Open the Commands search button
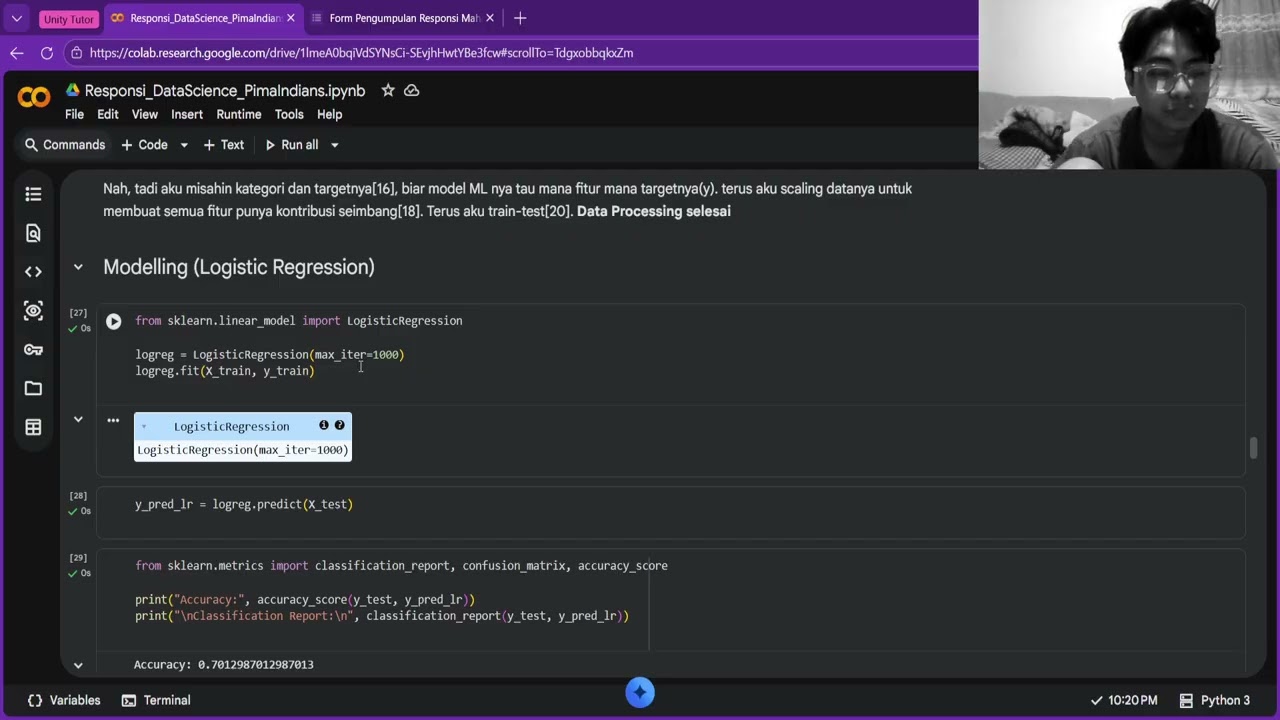The height and width of the screenshot is (720, 1280). pyautogui.click(x=65, y=145)
